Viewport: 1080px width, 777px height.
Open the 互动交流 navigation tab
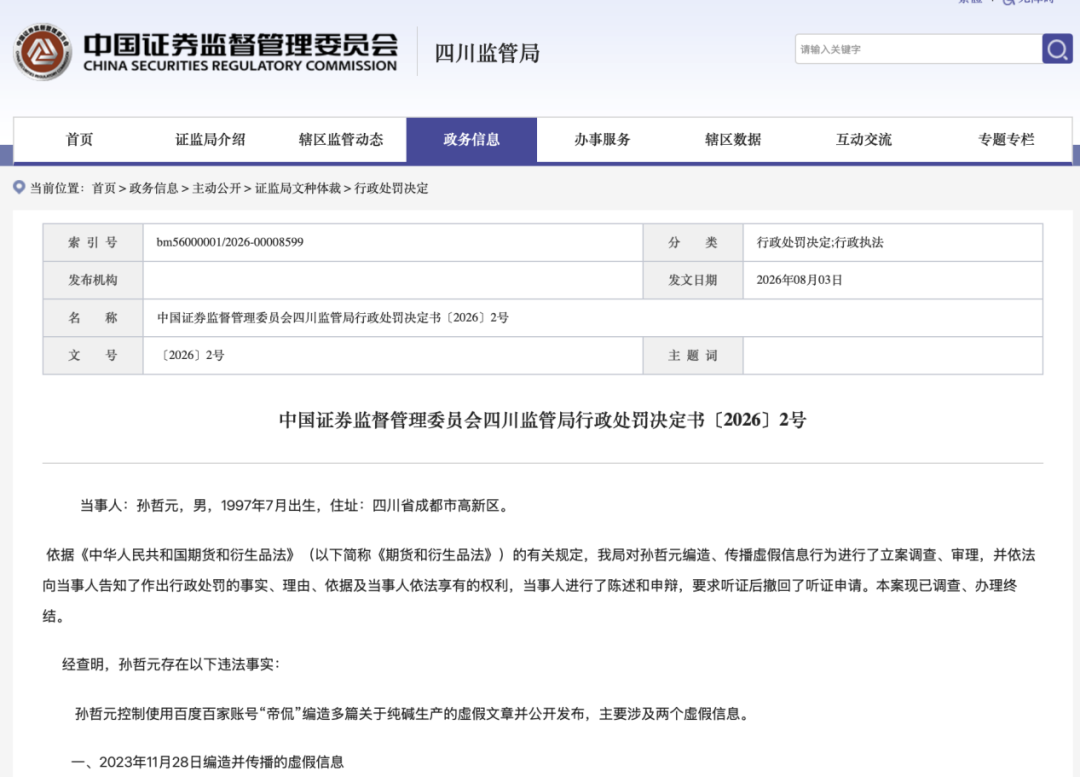pyautogui.click(x=864, y=140)
